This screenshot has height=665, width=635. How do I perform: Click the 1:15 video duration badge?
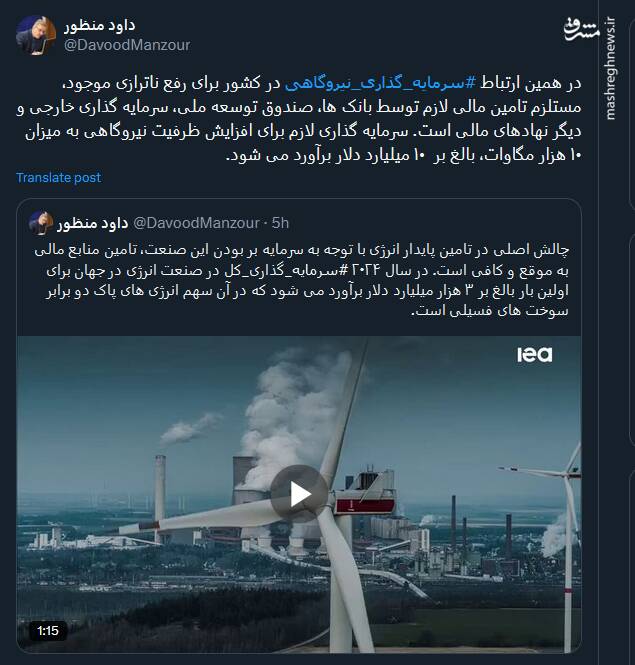48,631
